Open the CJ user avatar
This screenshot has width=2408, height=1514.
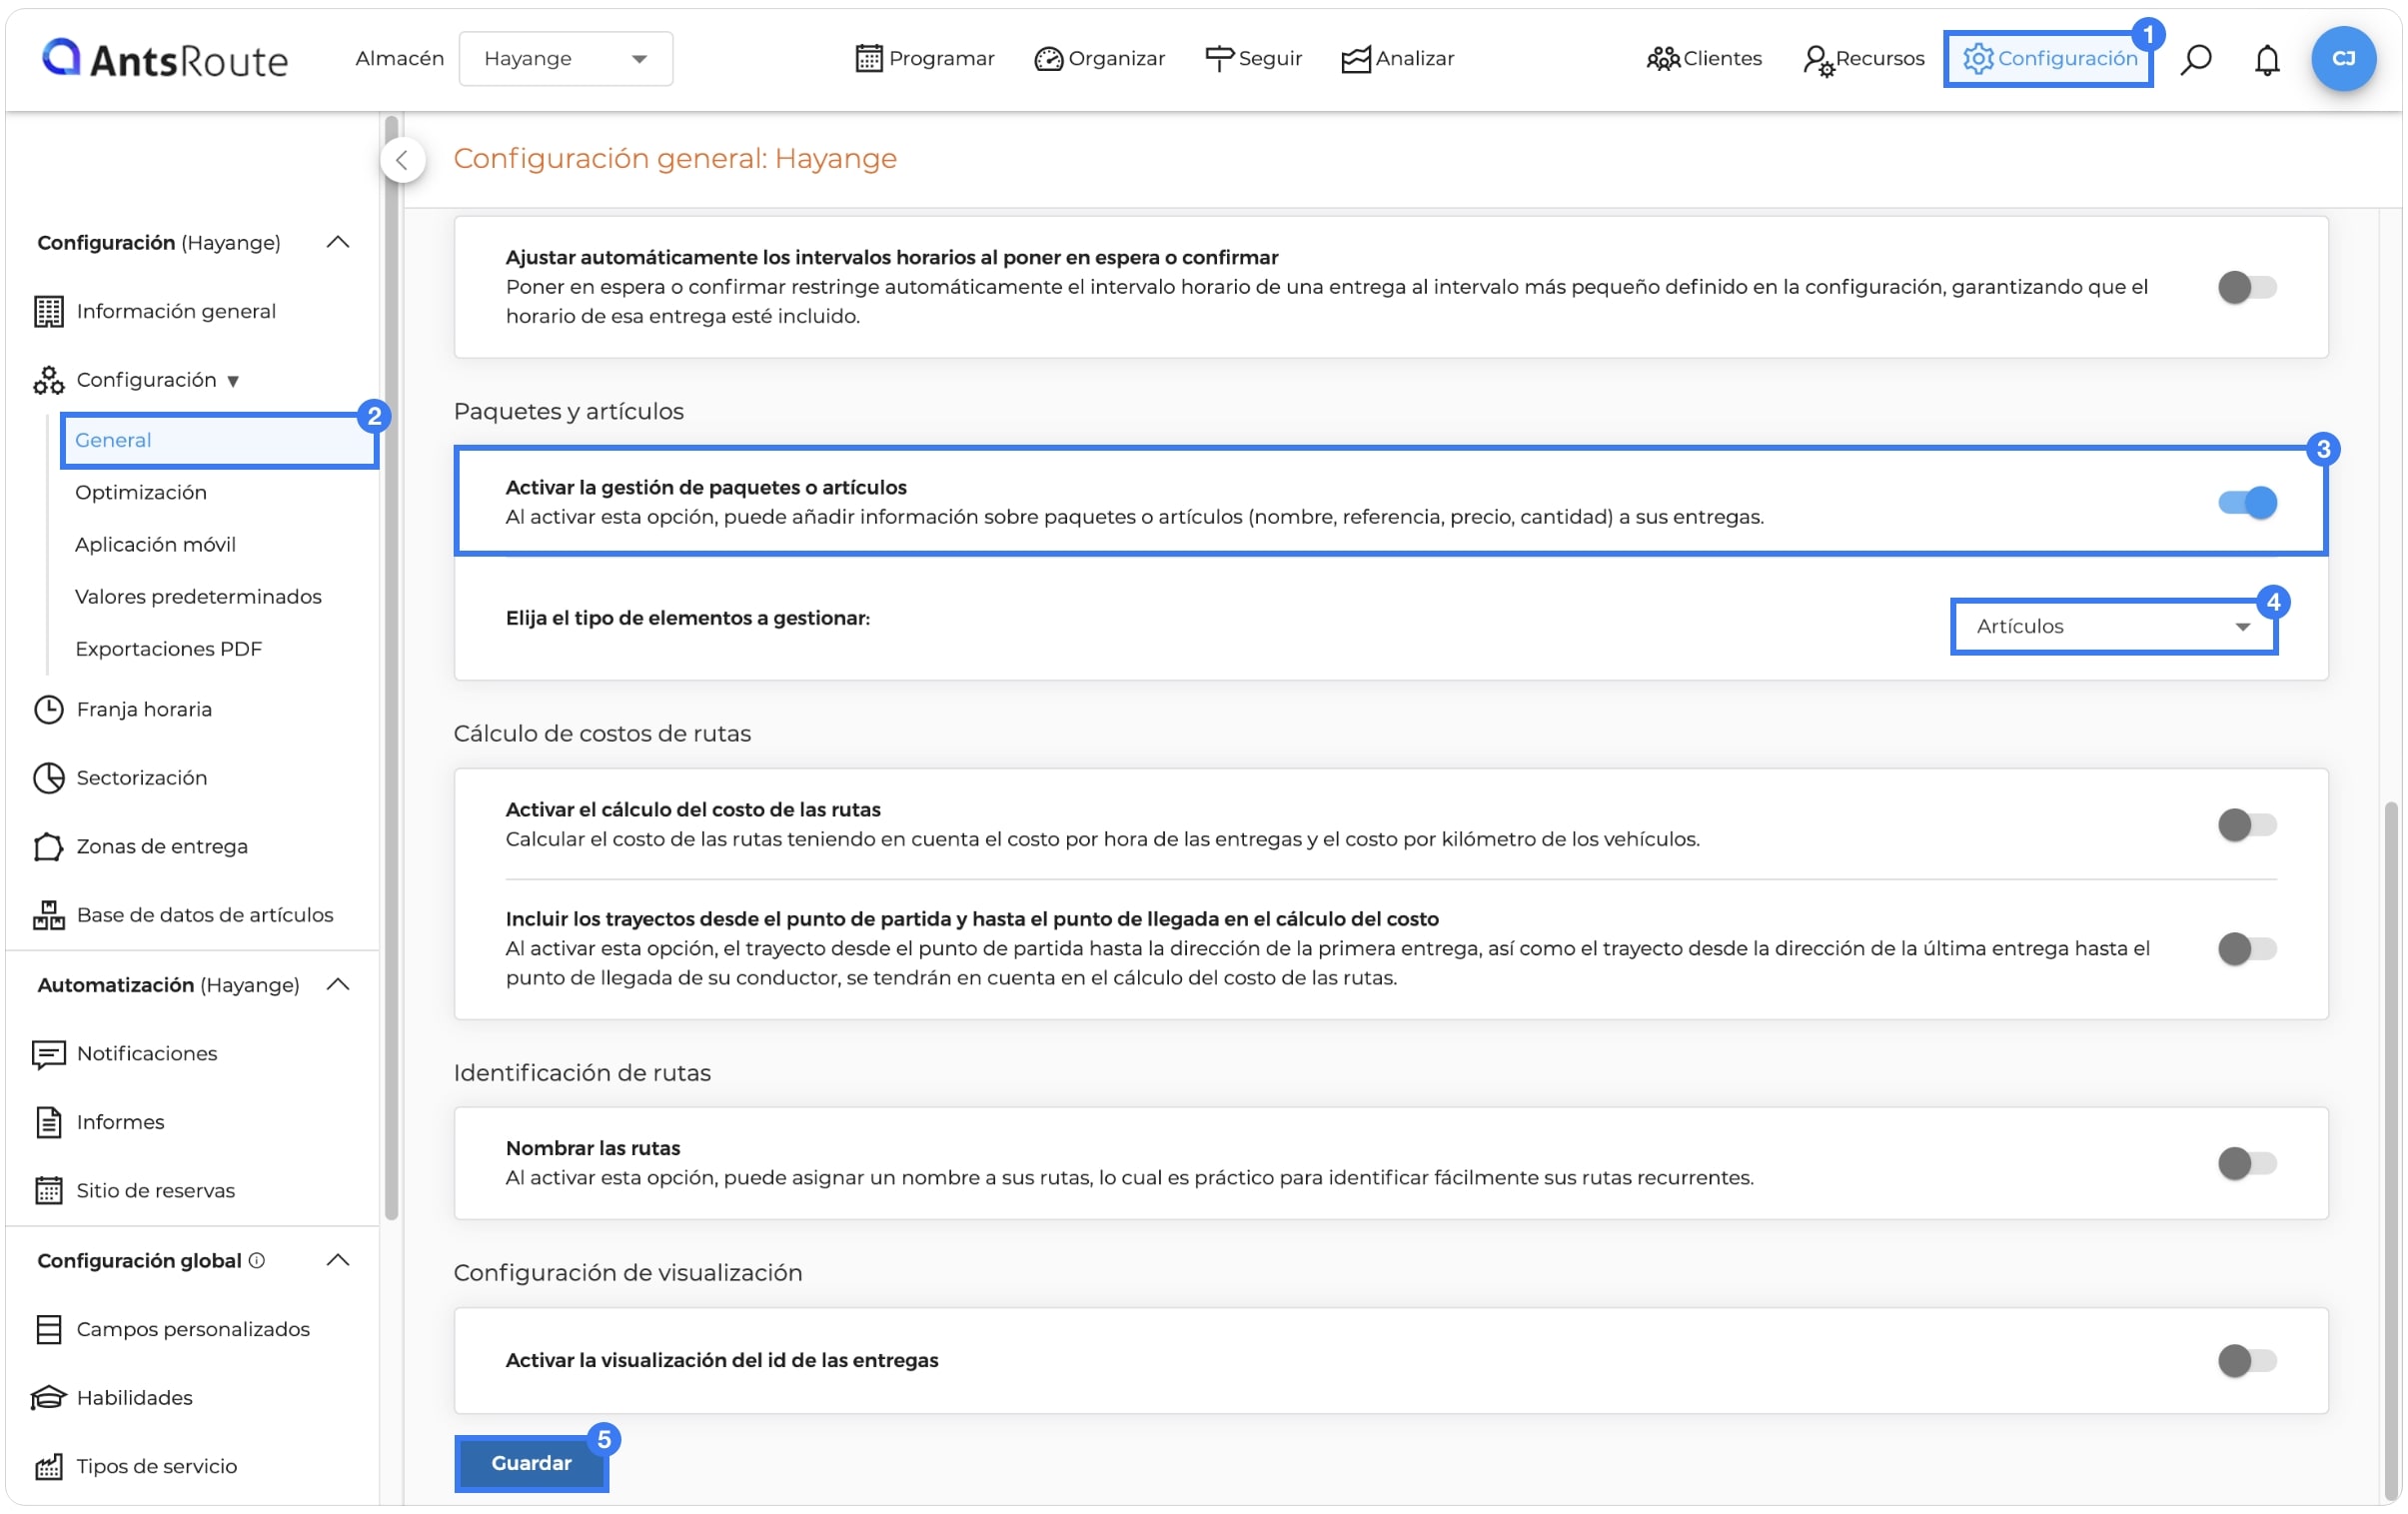(x=2342, y=59)
